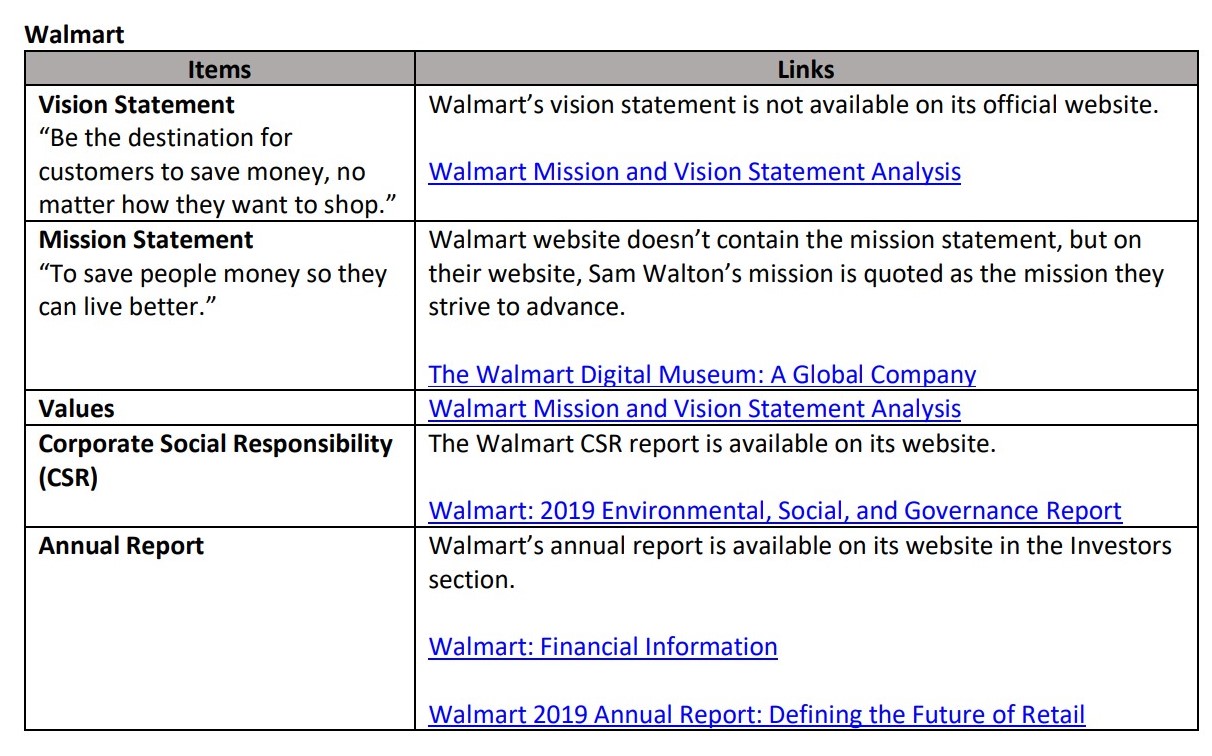Open The Walmart Digital Museum link
Image resolution: width=1212 pixels, height=756 pixels.
click(702, 375)
